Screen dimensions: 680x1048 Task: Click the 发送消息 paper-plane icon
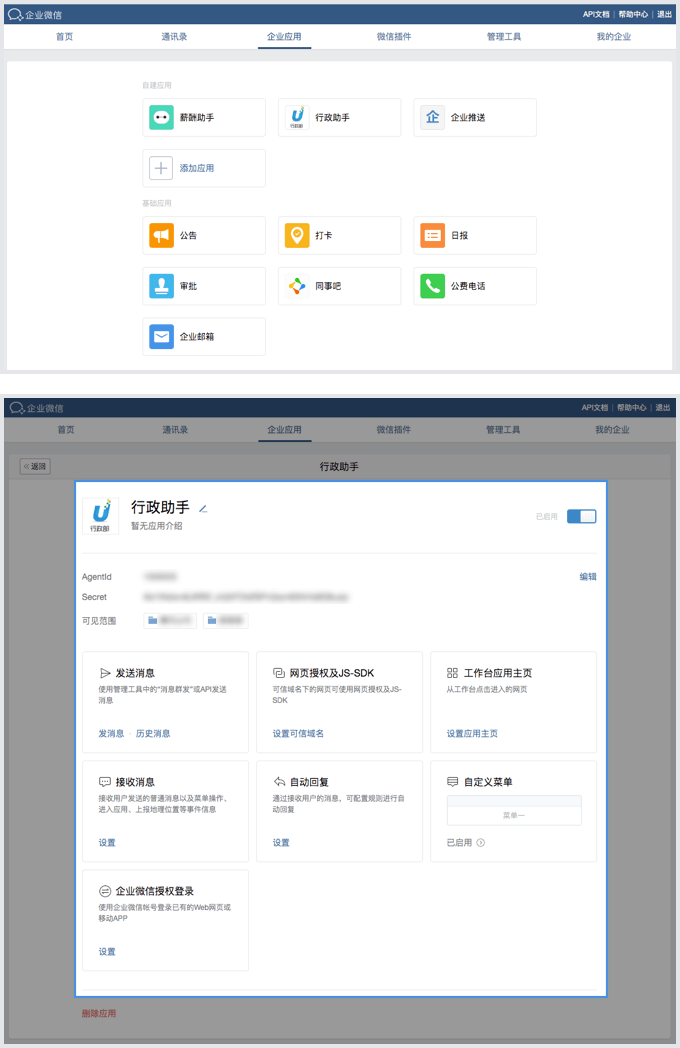click(x=105, y=673)
